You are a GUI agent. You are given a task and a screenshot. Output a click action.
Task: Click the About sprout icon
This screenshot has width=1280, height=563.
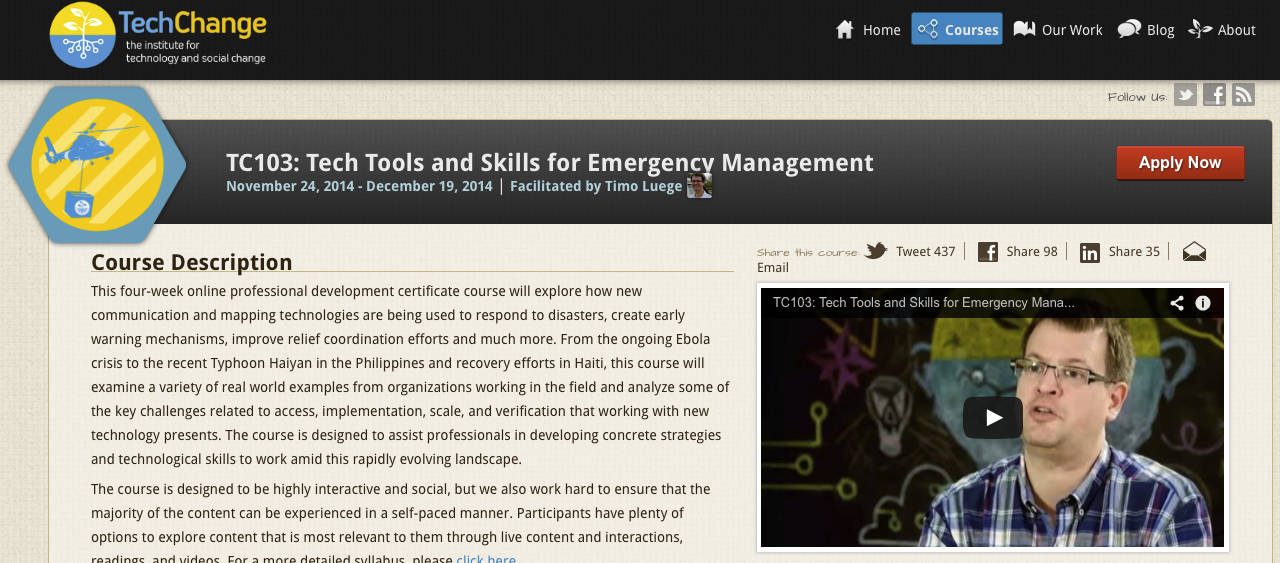coord(1200,29)
